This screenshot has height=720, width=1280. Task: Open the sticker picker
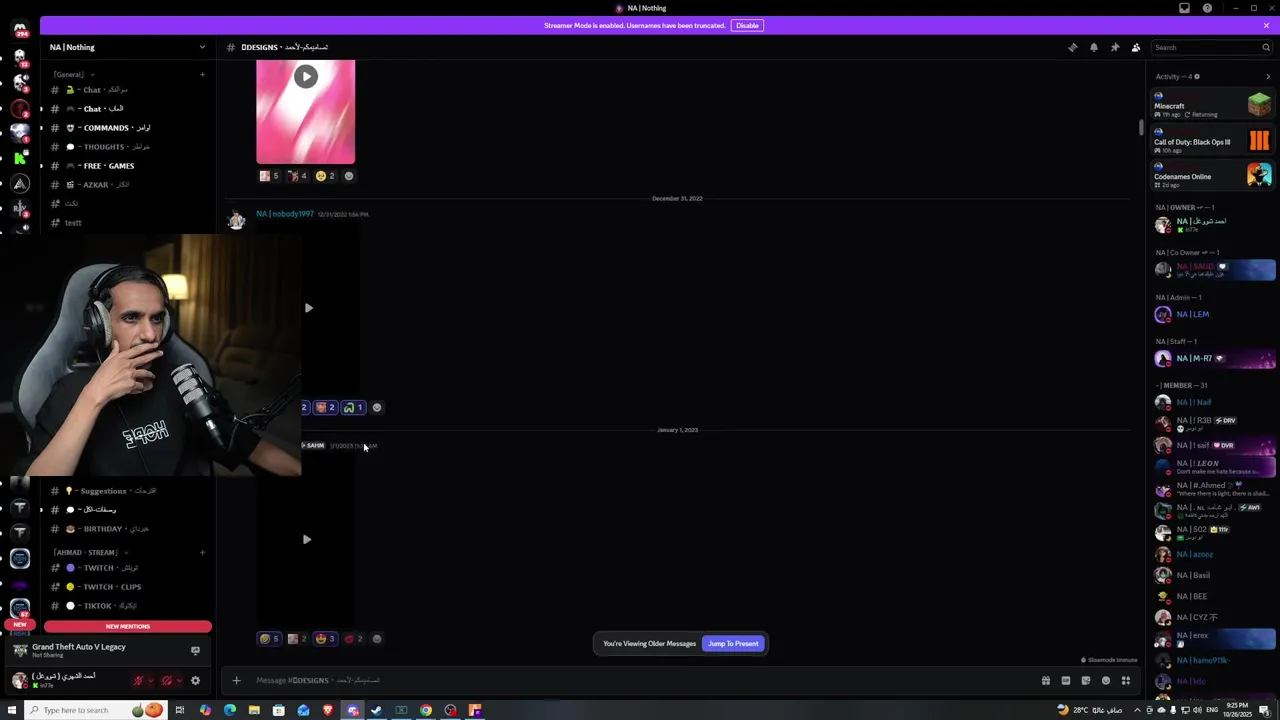tap(1086, 681)
